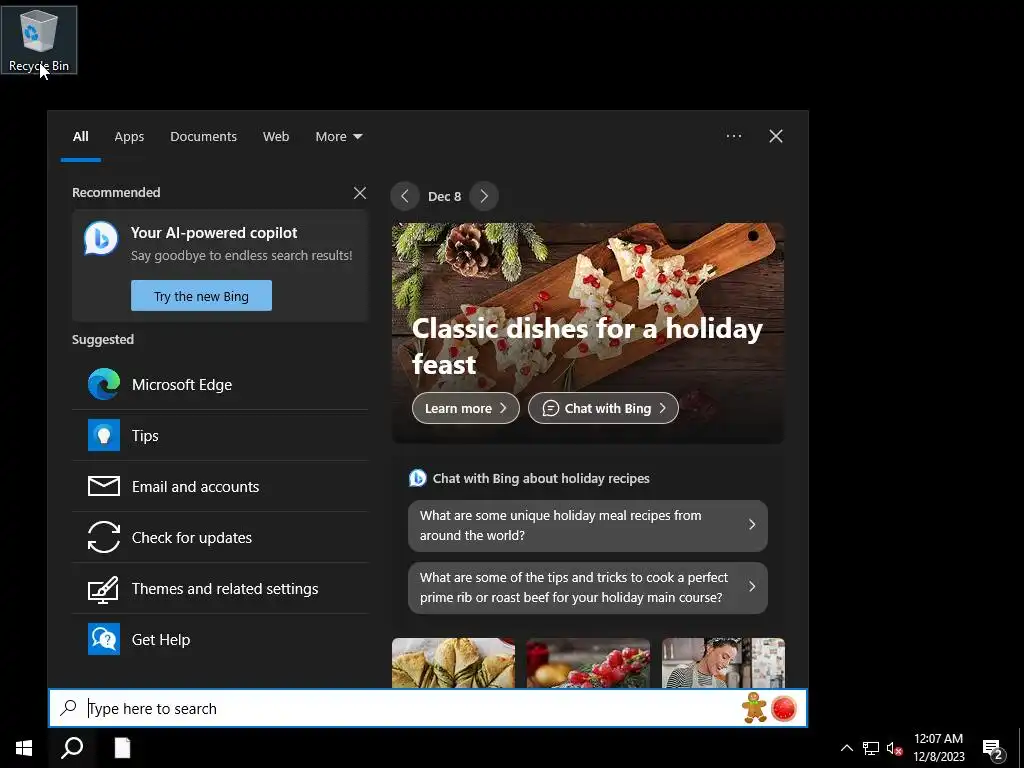Image resolution: width=1024 pixels, height=768 pixels.
Task: Open the woman cooking thumbnail
Action: tap(724, 663)
